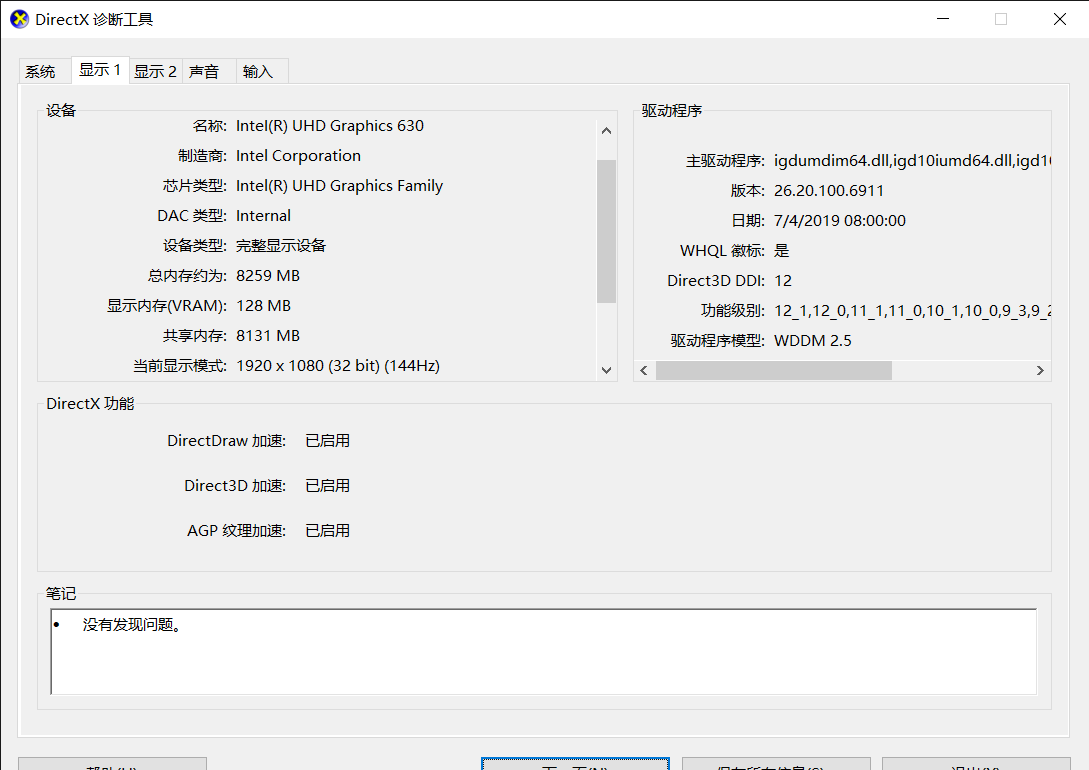The height and width of the screenshot is (770, 1089).
Task: Click the 驱动程序 group heading
Action: (x=672, y=110)
